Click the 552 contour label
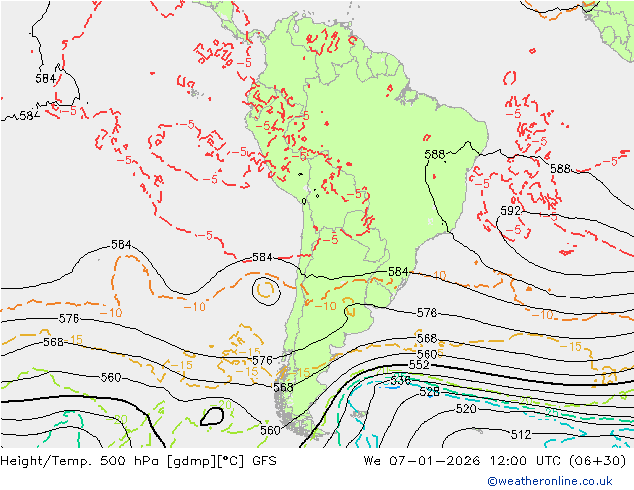This screenshot has width=634, height=490. click(x=419, y=365)
